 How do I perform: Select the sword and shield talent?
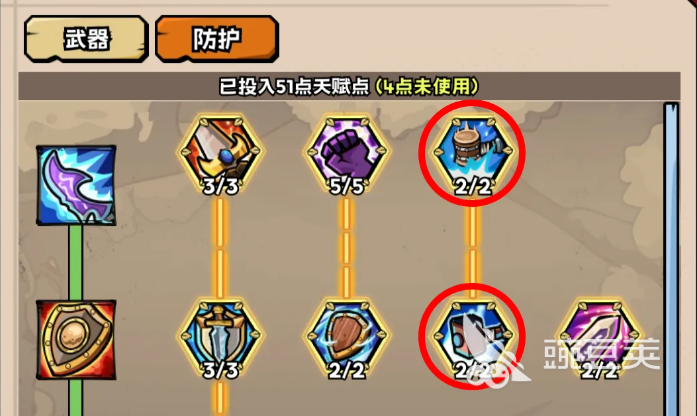[220, 338]
